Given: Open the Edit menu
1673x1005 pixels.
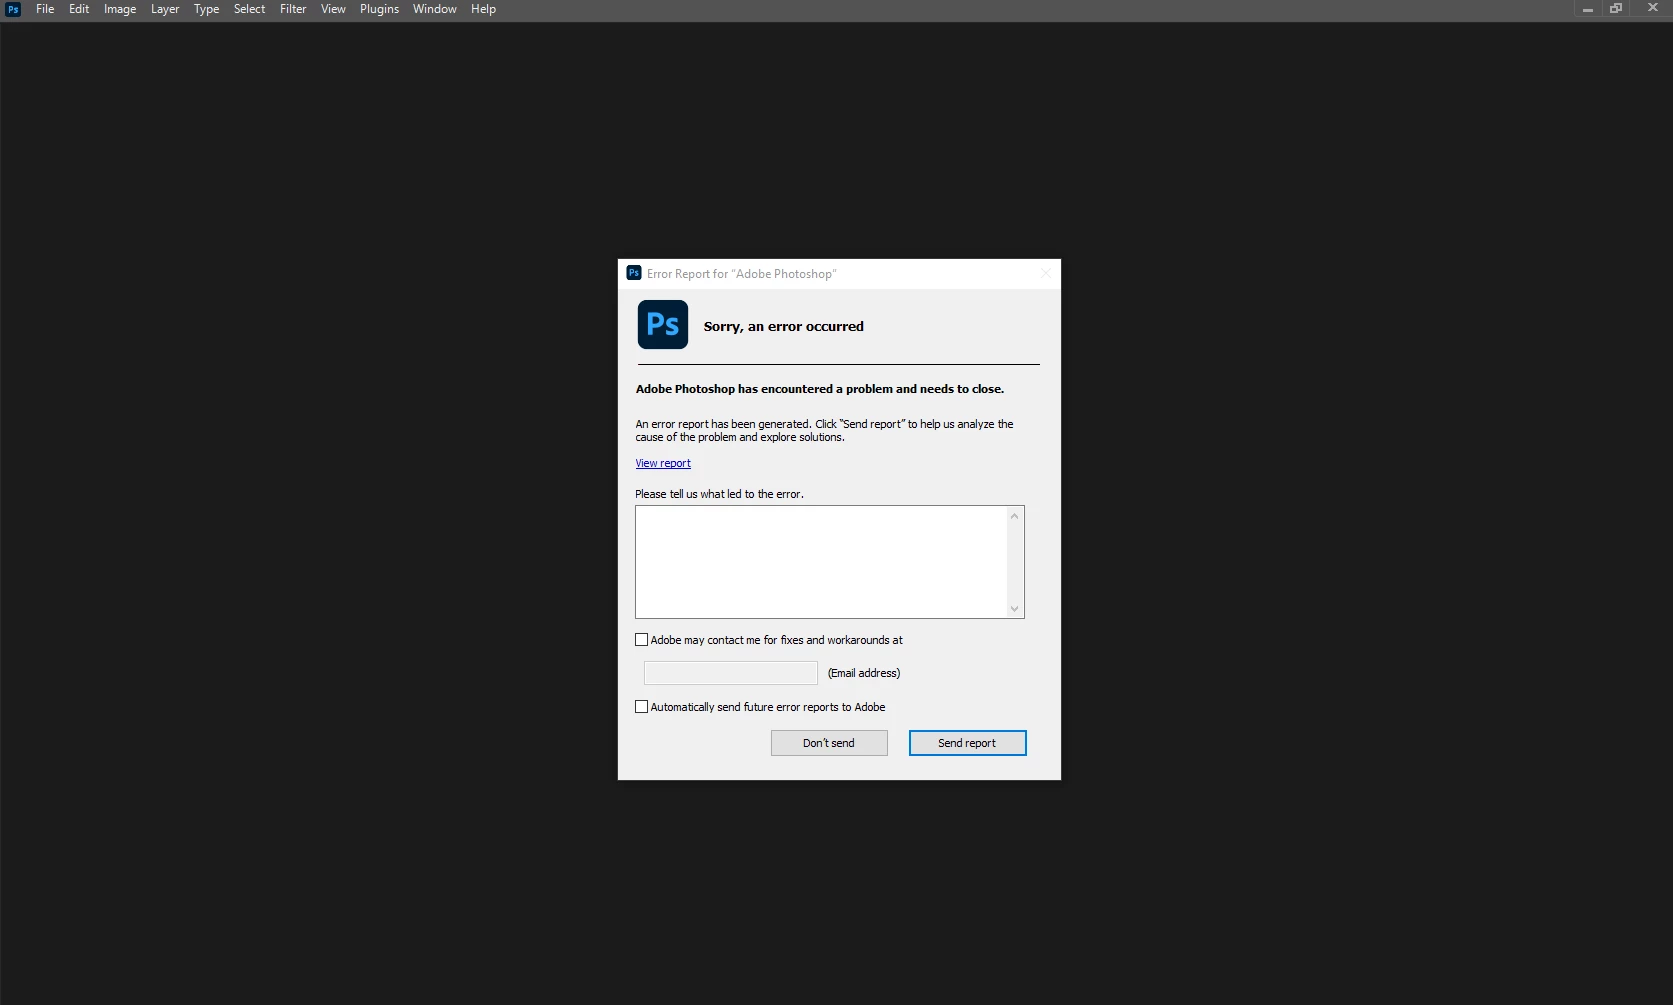Looking at the screenshot, I should pos(79,9).
